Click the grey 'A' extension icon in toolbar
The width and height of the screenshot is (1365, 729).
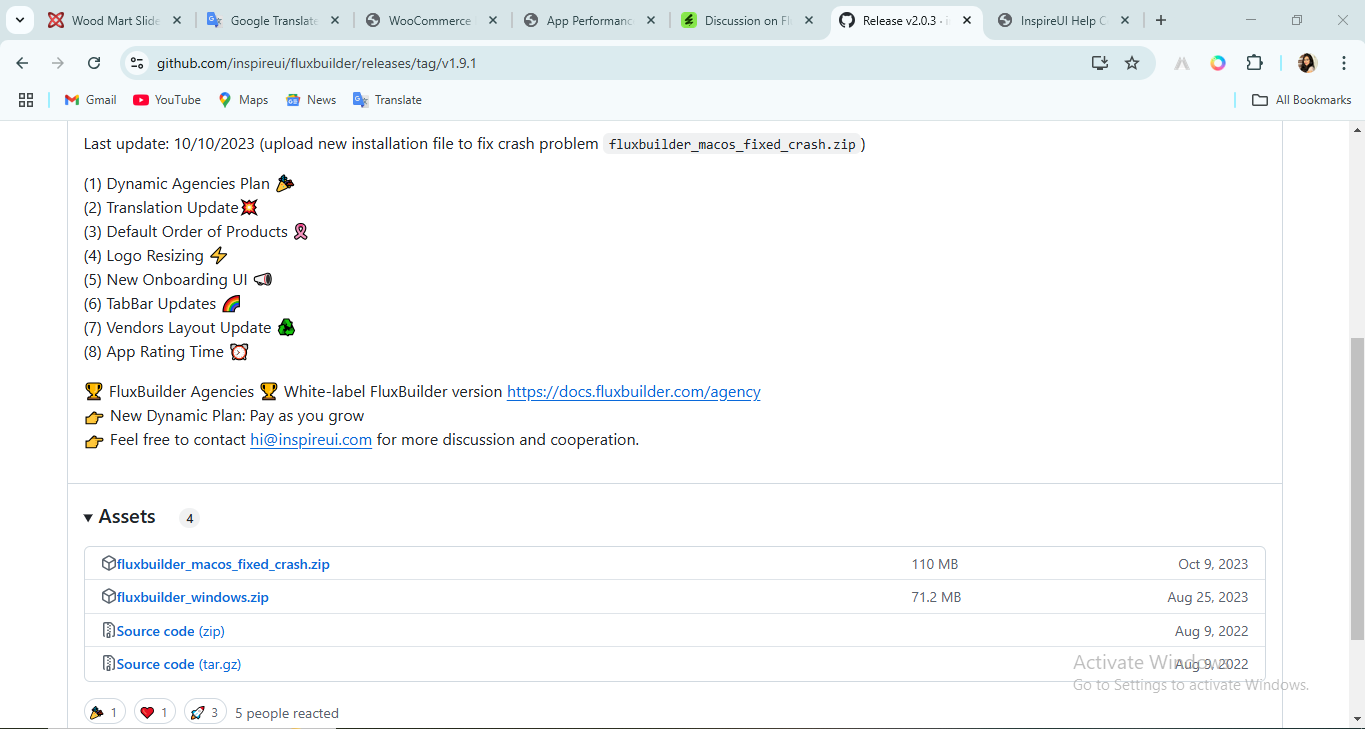1182,63
